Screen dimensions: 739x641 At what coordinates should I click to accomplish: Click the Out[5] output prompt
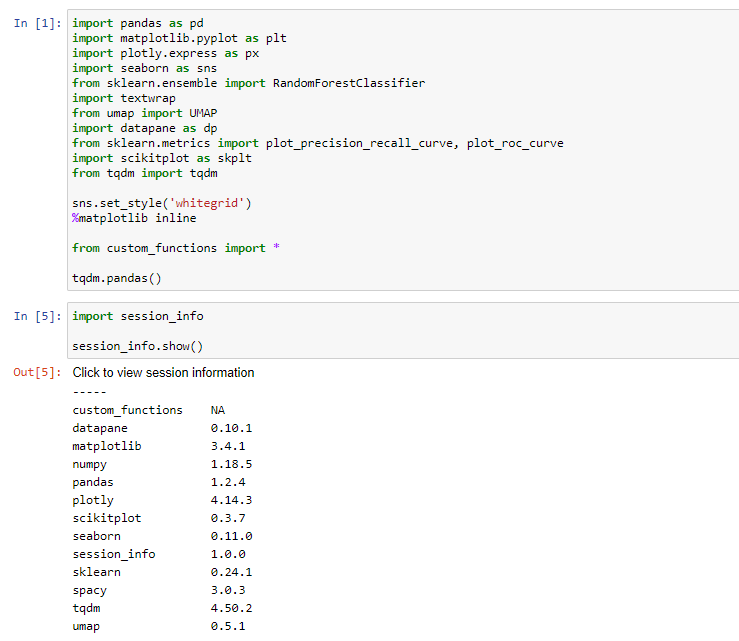(37, 373)
